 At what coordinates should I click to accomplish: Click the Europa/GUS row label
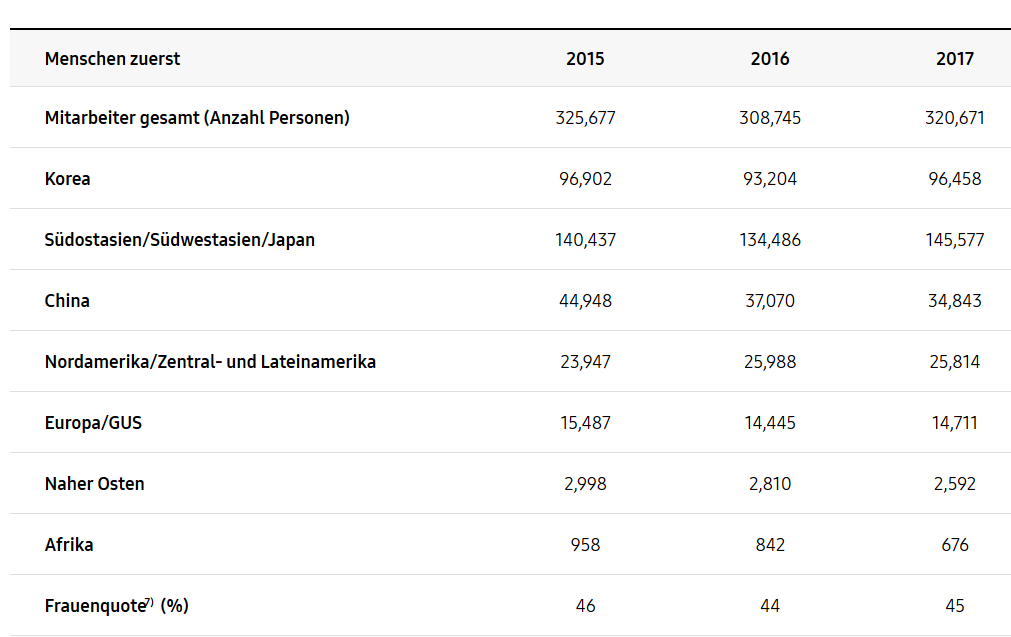(93, 423)
